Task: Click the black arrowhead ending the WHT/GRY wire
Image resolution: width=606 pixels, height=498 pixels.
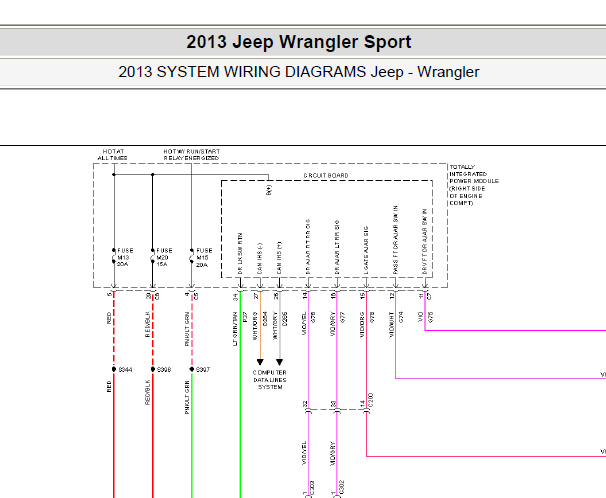Action: coord(279,362)
